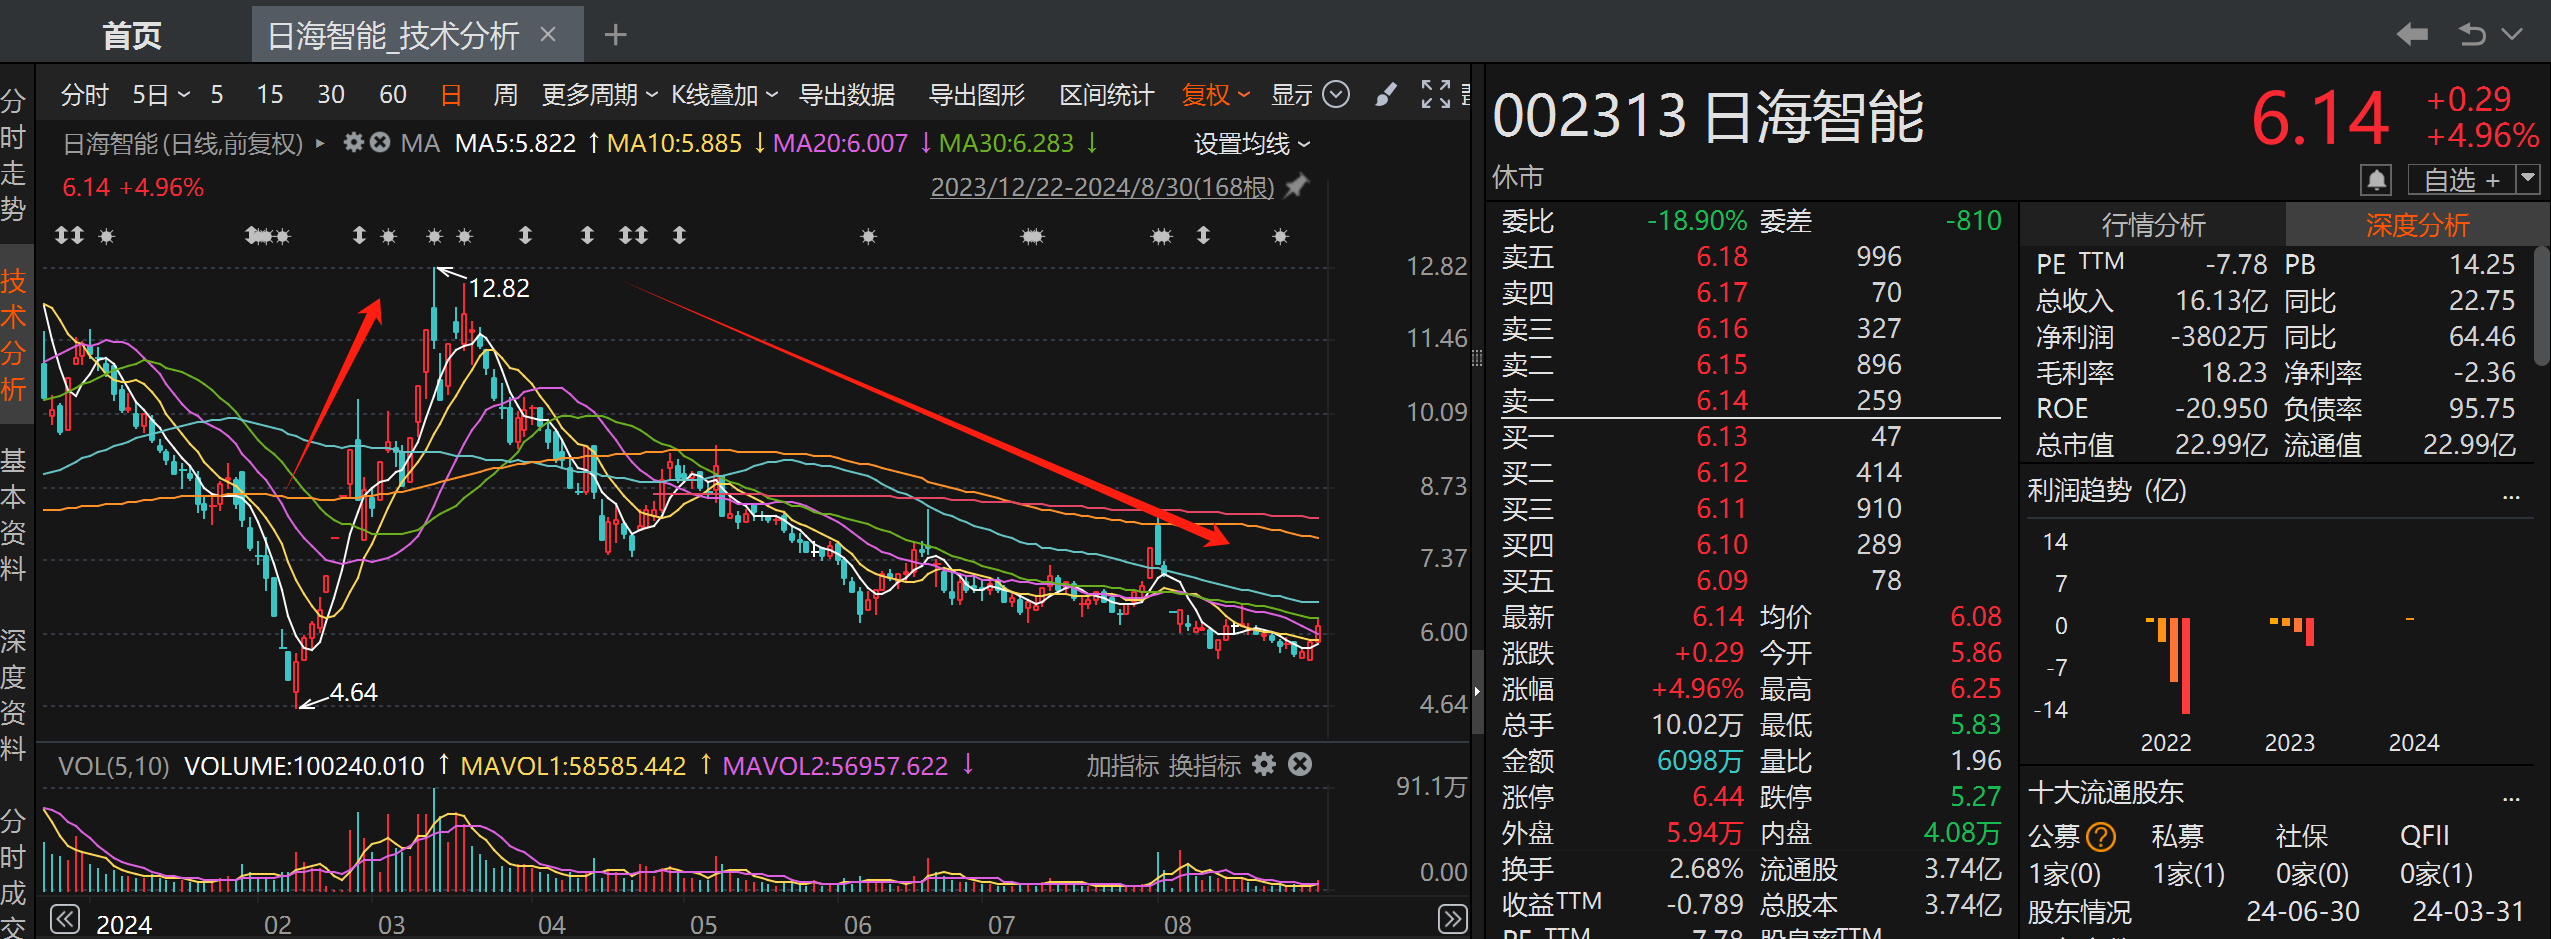The height and width of the screenshot is (939, 2551).
Task: Open the 显示 circled arrow menu
Action: (1336, 95)
